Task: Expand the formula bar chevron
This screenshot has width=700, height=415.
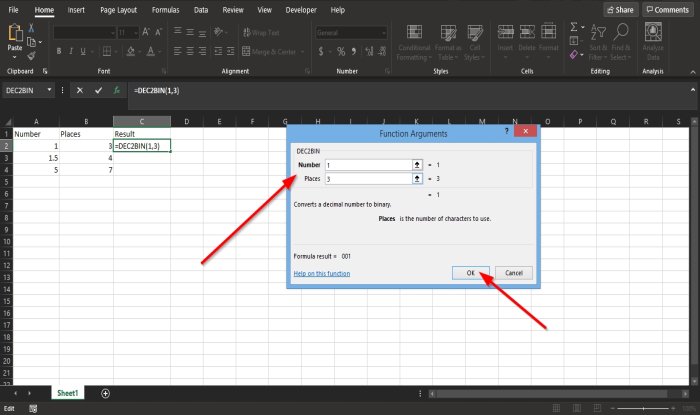Action: click(693, 90)
